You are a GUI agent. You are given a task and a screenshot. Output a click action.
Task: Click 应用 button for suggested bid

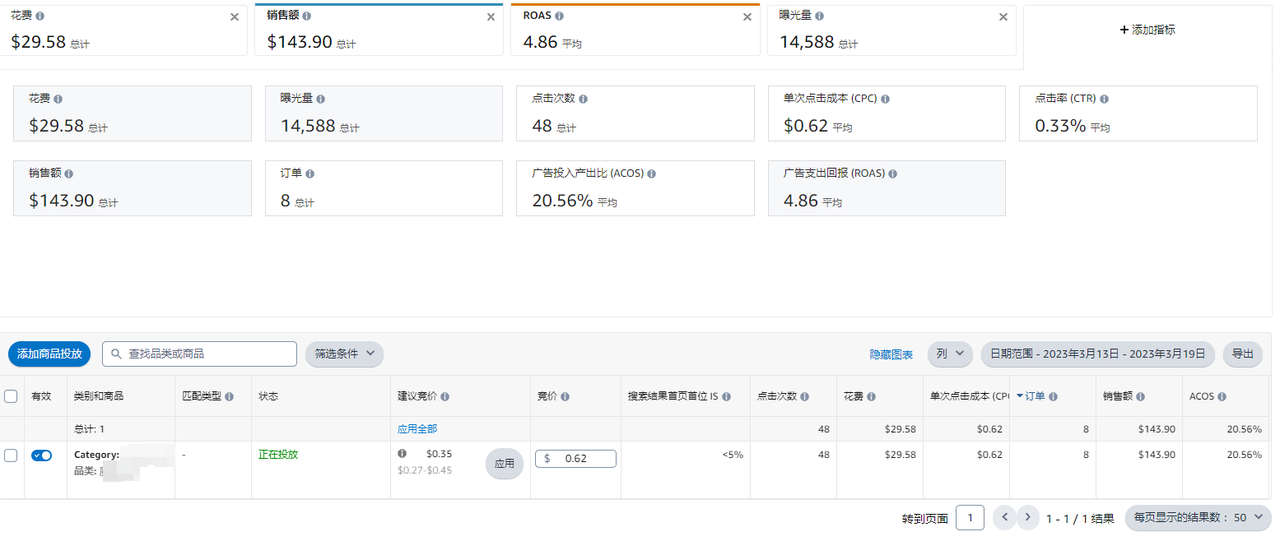(505, 463)
